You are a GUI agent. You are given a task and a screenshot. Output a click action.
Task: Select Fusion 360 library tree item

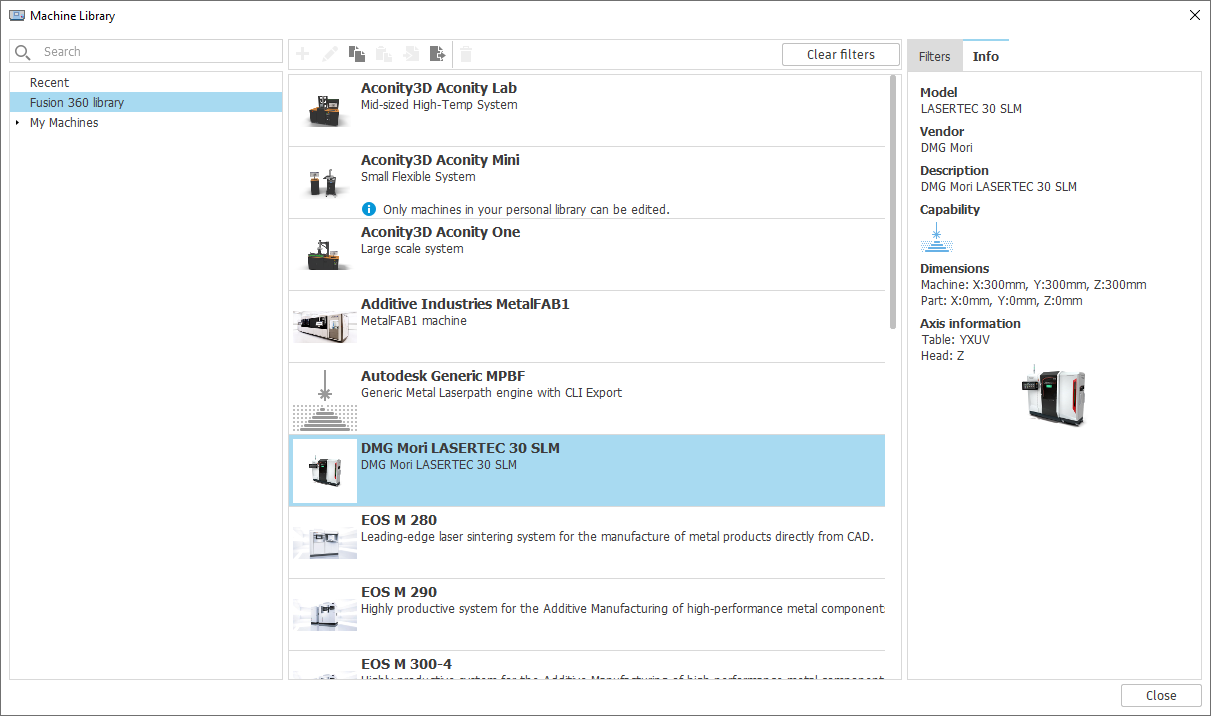coord(146,103)
